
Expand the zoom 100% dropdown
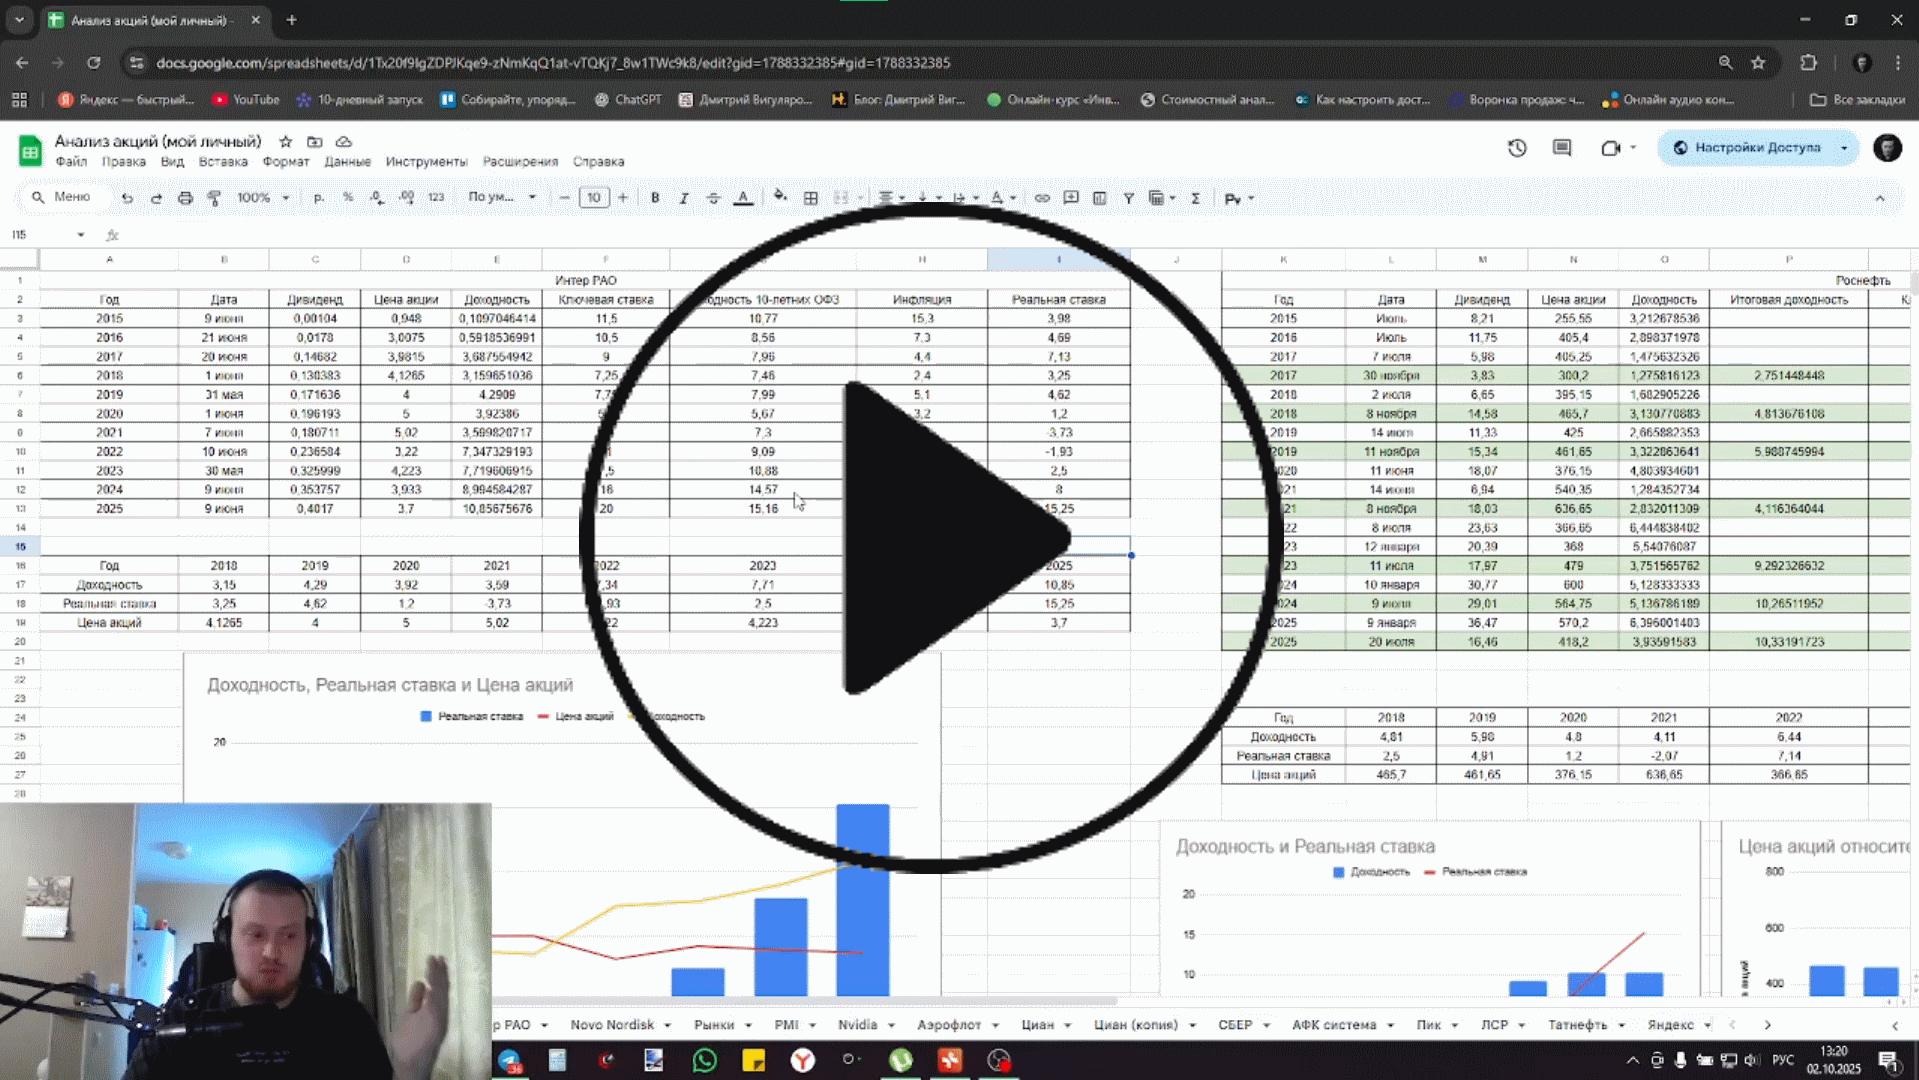(x=263, y=198)
